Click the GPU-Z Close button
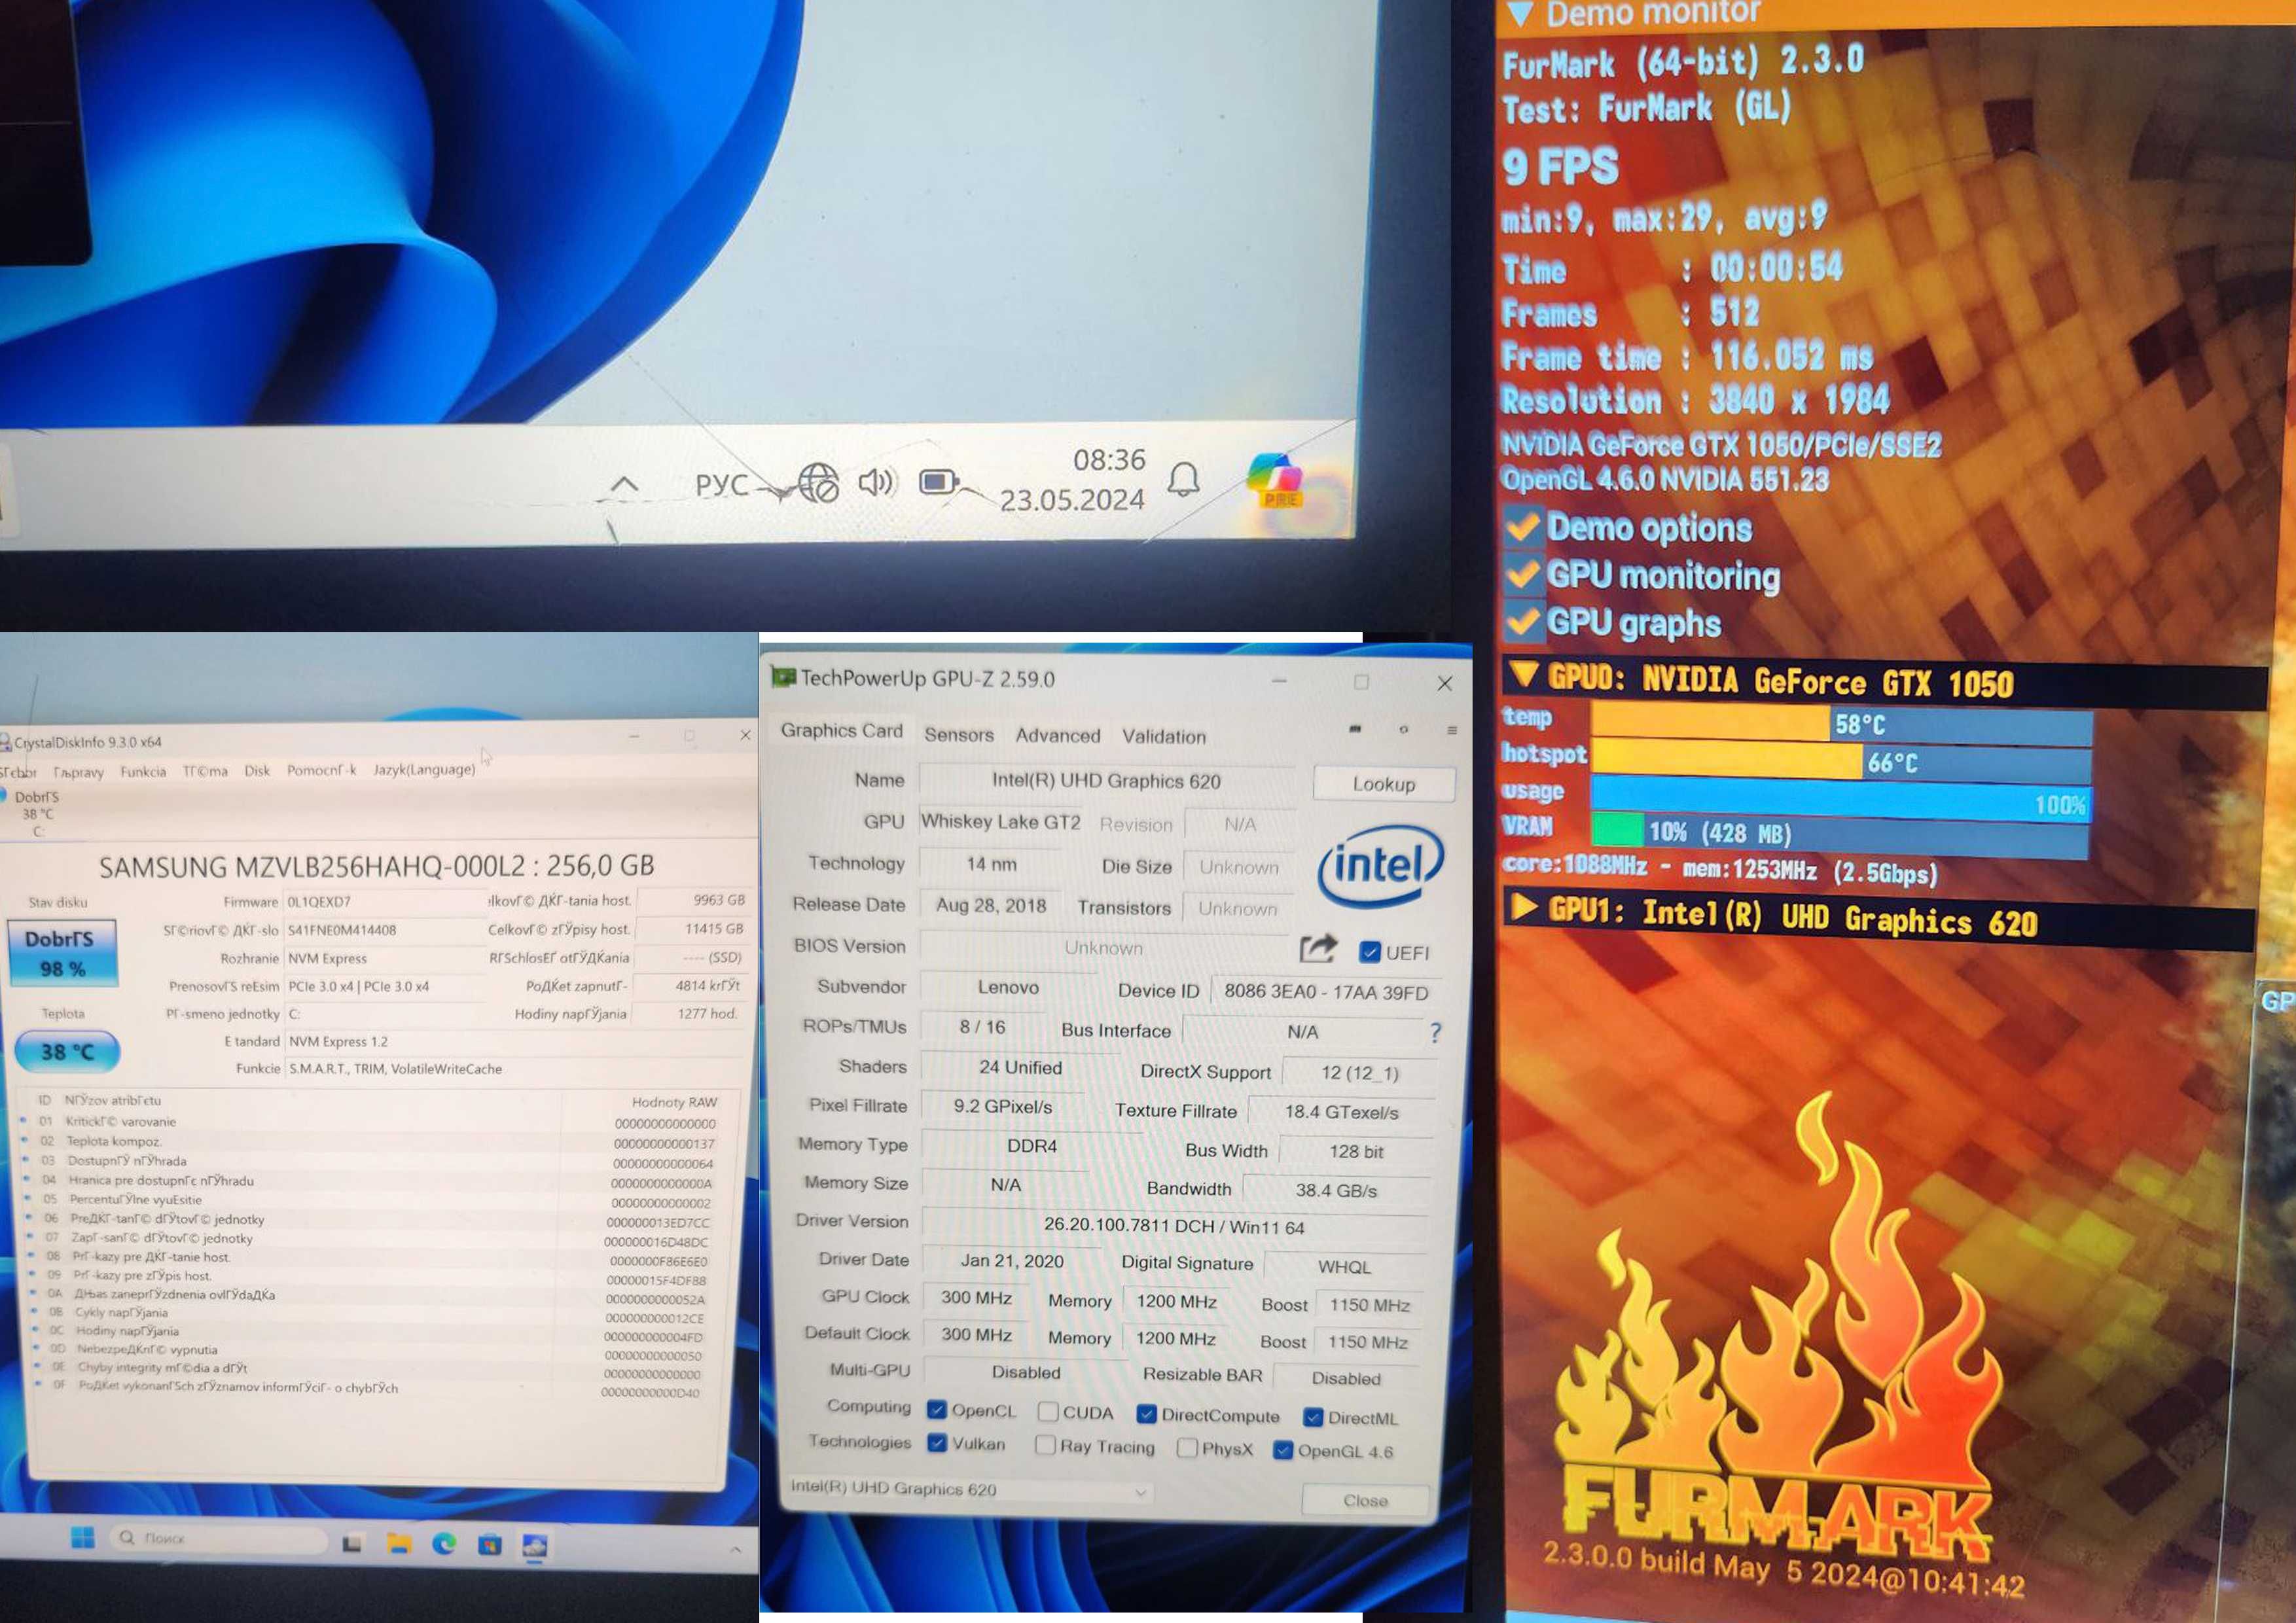 tap(1365, 1500)
